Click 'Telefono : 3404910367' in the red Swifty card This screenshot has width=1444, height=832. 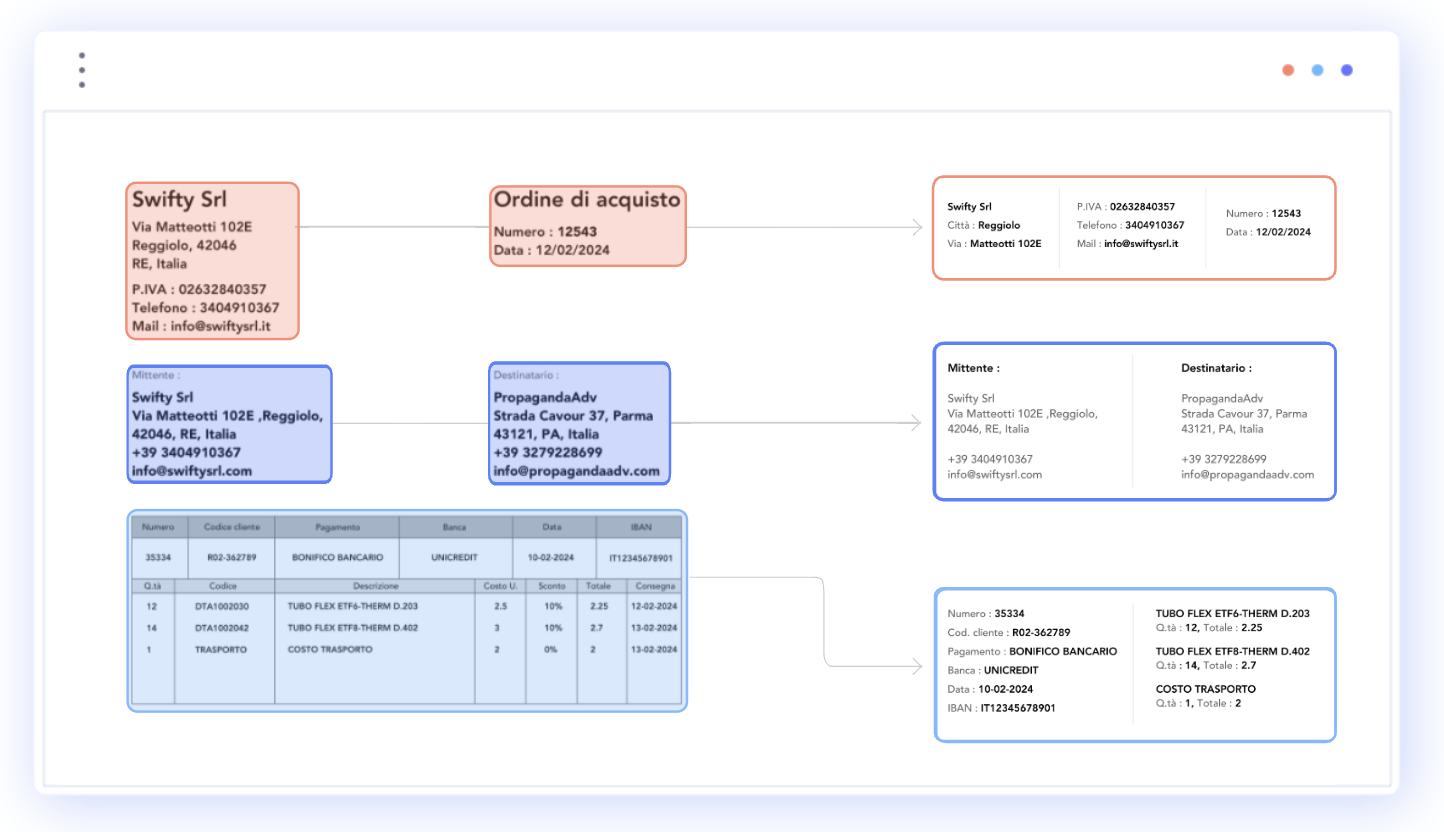coord(205,308)
